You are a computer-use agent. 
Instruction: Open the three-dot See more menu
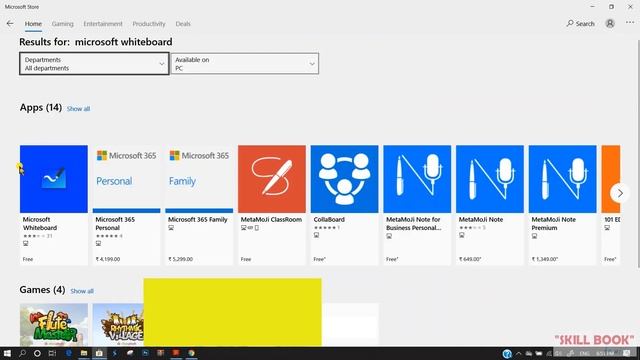pos(630,23)
